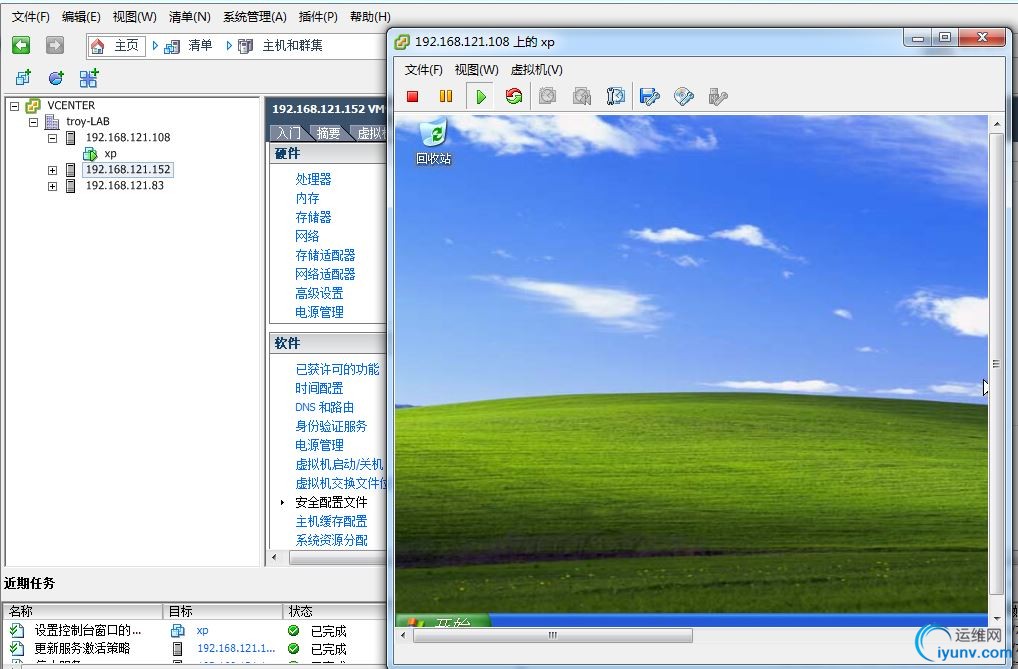This screenshot has width=1018, height=669.
Task: Click the floppy drive connect icon
Action: [x=649, y=97]
